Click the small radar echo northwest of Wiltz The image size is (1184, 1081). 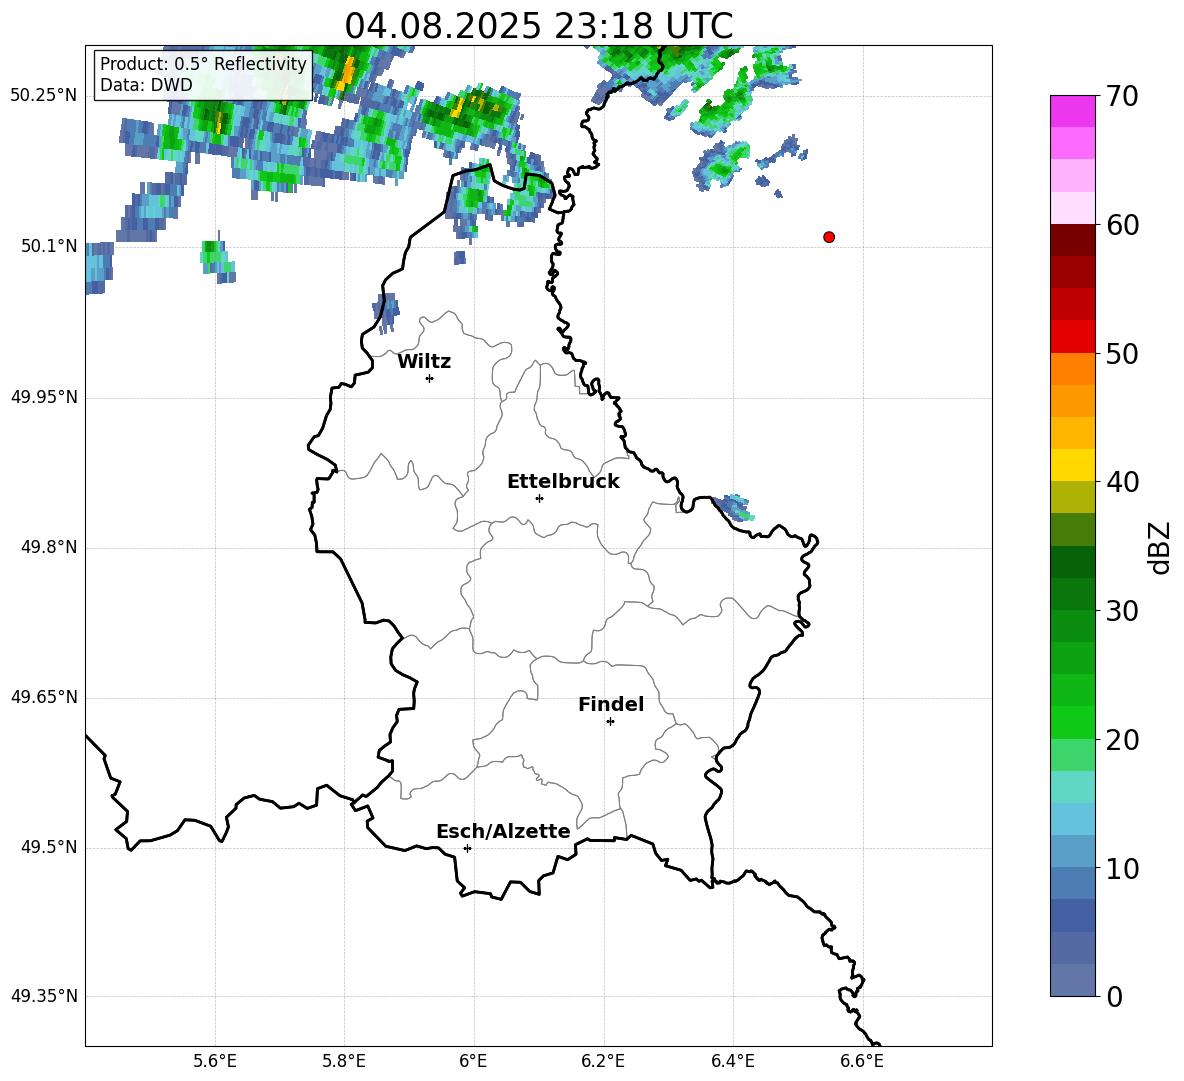point(386,313)
